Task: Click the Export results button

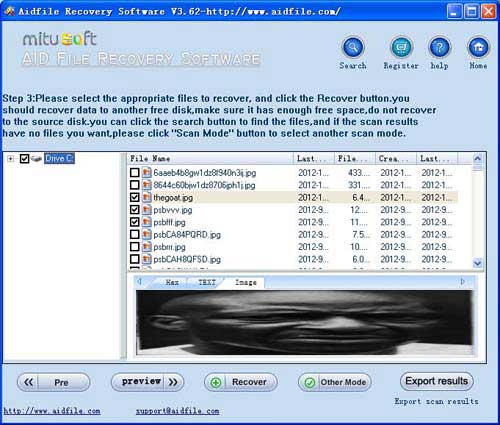Action: (x=437, y=381)
